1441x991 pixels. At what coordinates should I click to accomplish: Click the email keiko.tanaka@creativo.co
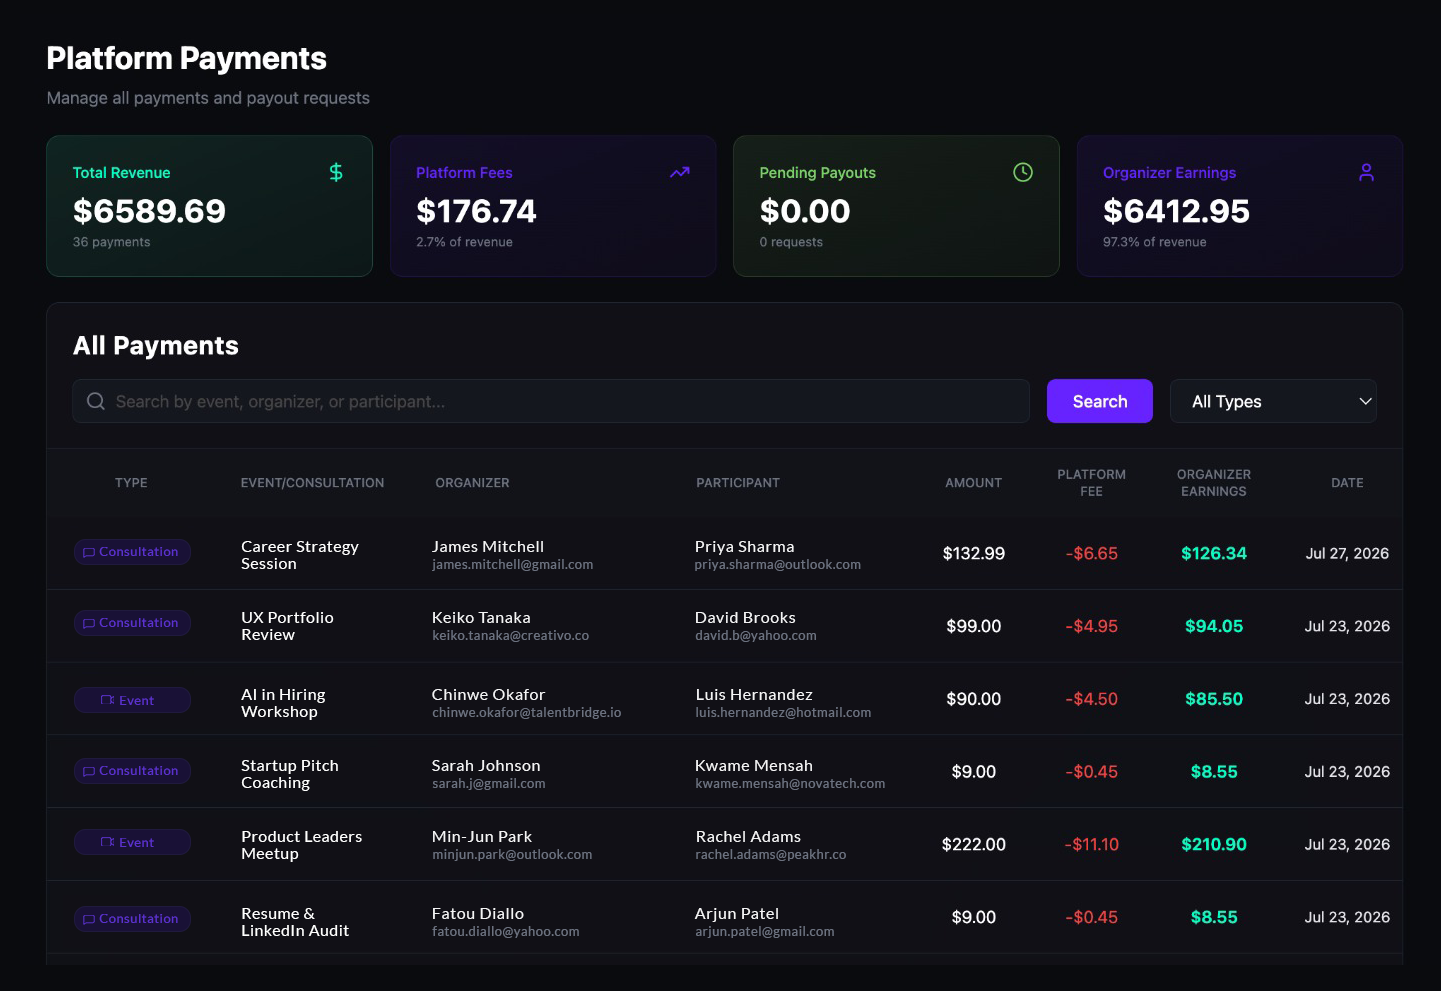[x=510, y=636]
